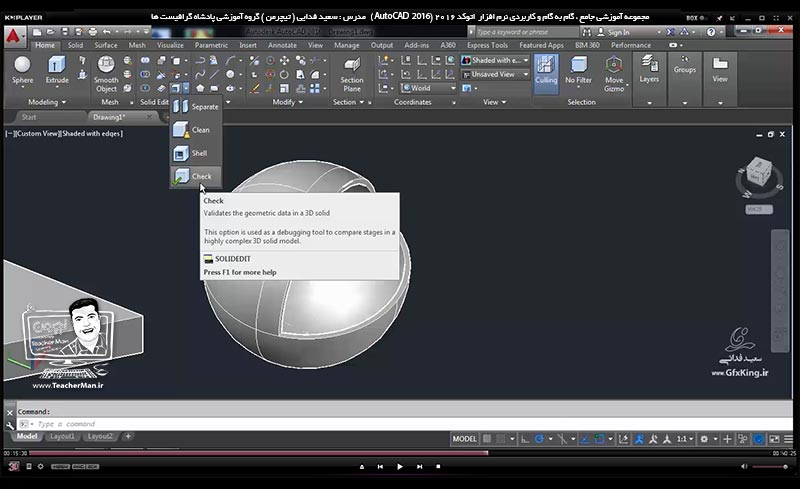The width and height of the screenshot is (800, 489).
Task: Toggle hardware acceleration blue circle icon
Action: (x=759, y=439)
